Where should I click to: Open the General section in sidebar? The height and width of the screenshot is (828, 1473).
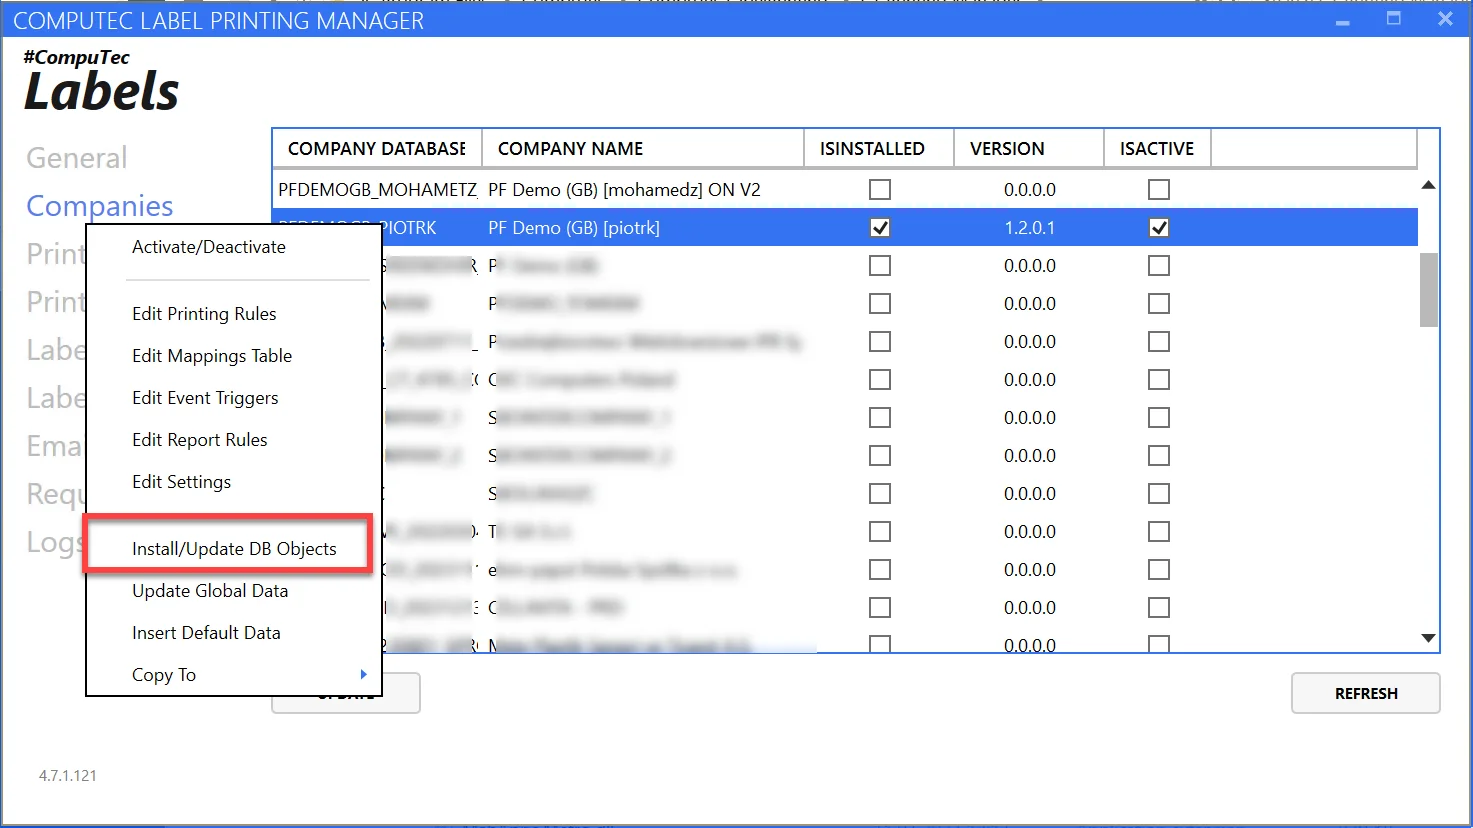point(77,158)
